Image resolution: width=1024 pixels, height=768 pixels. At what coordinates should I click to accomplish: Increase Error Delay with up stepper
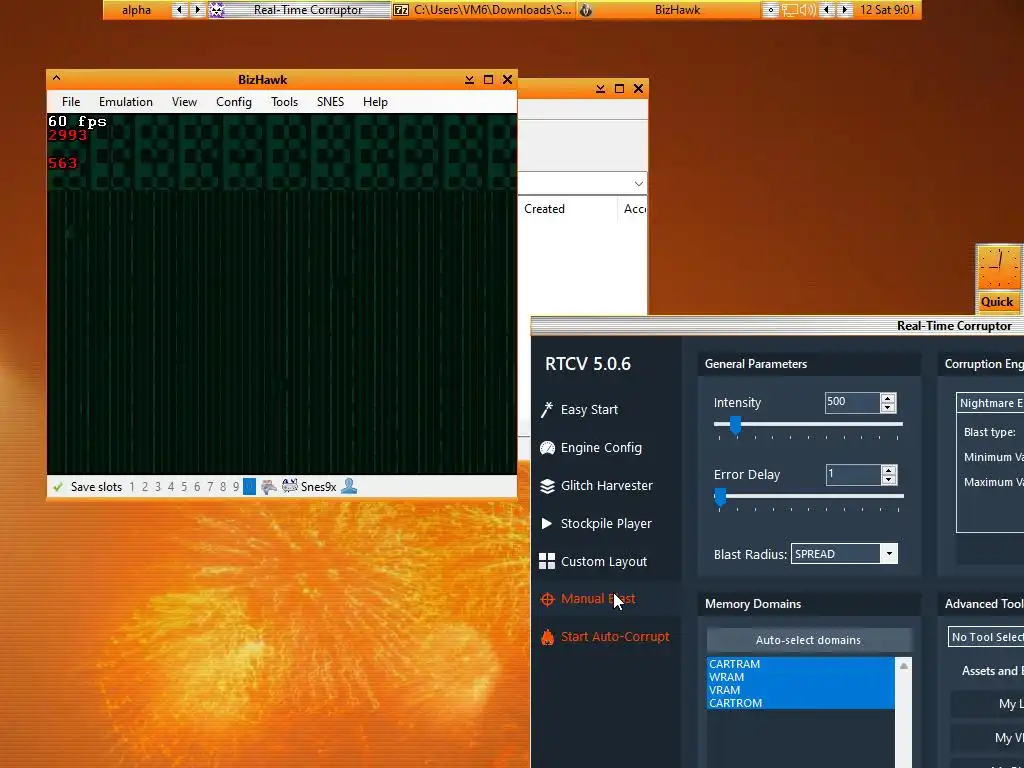click(x=888, y=470)
